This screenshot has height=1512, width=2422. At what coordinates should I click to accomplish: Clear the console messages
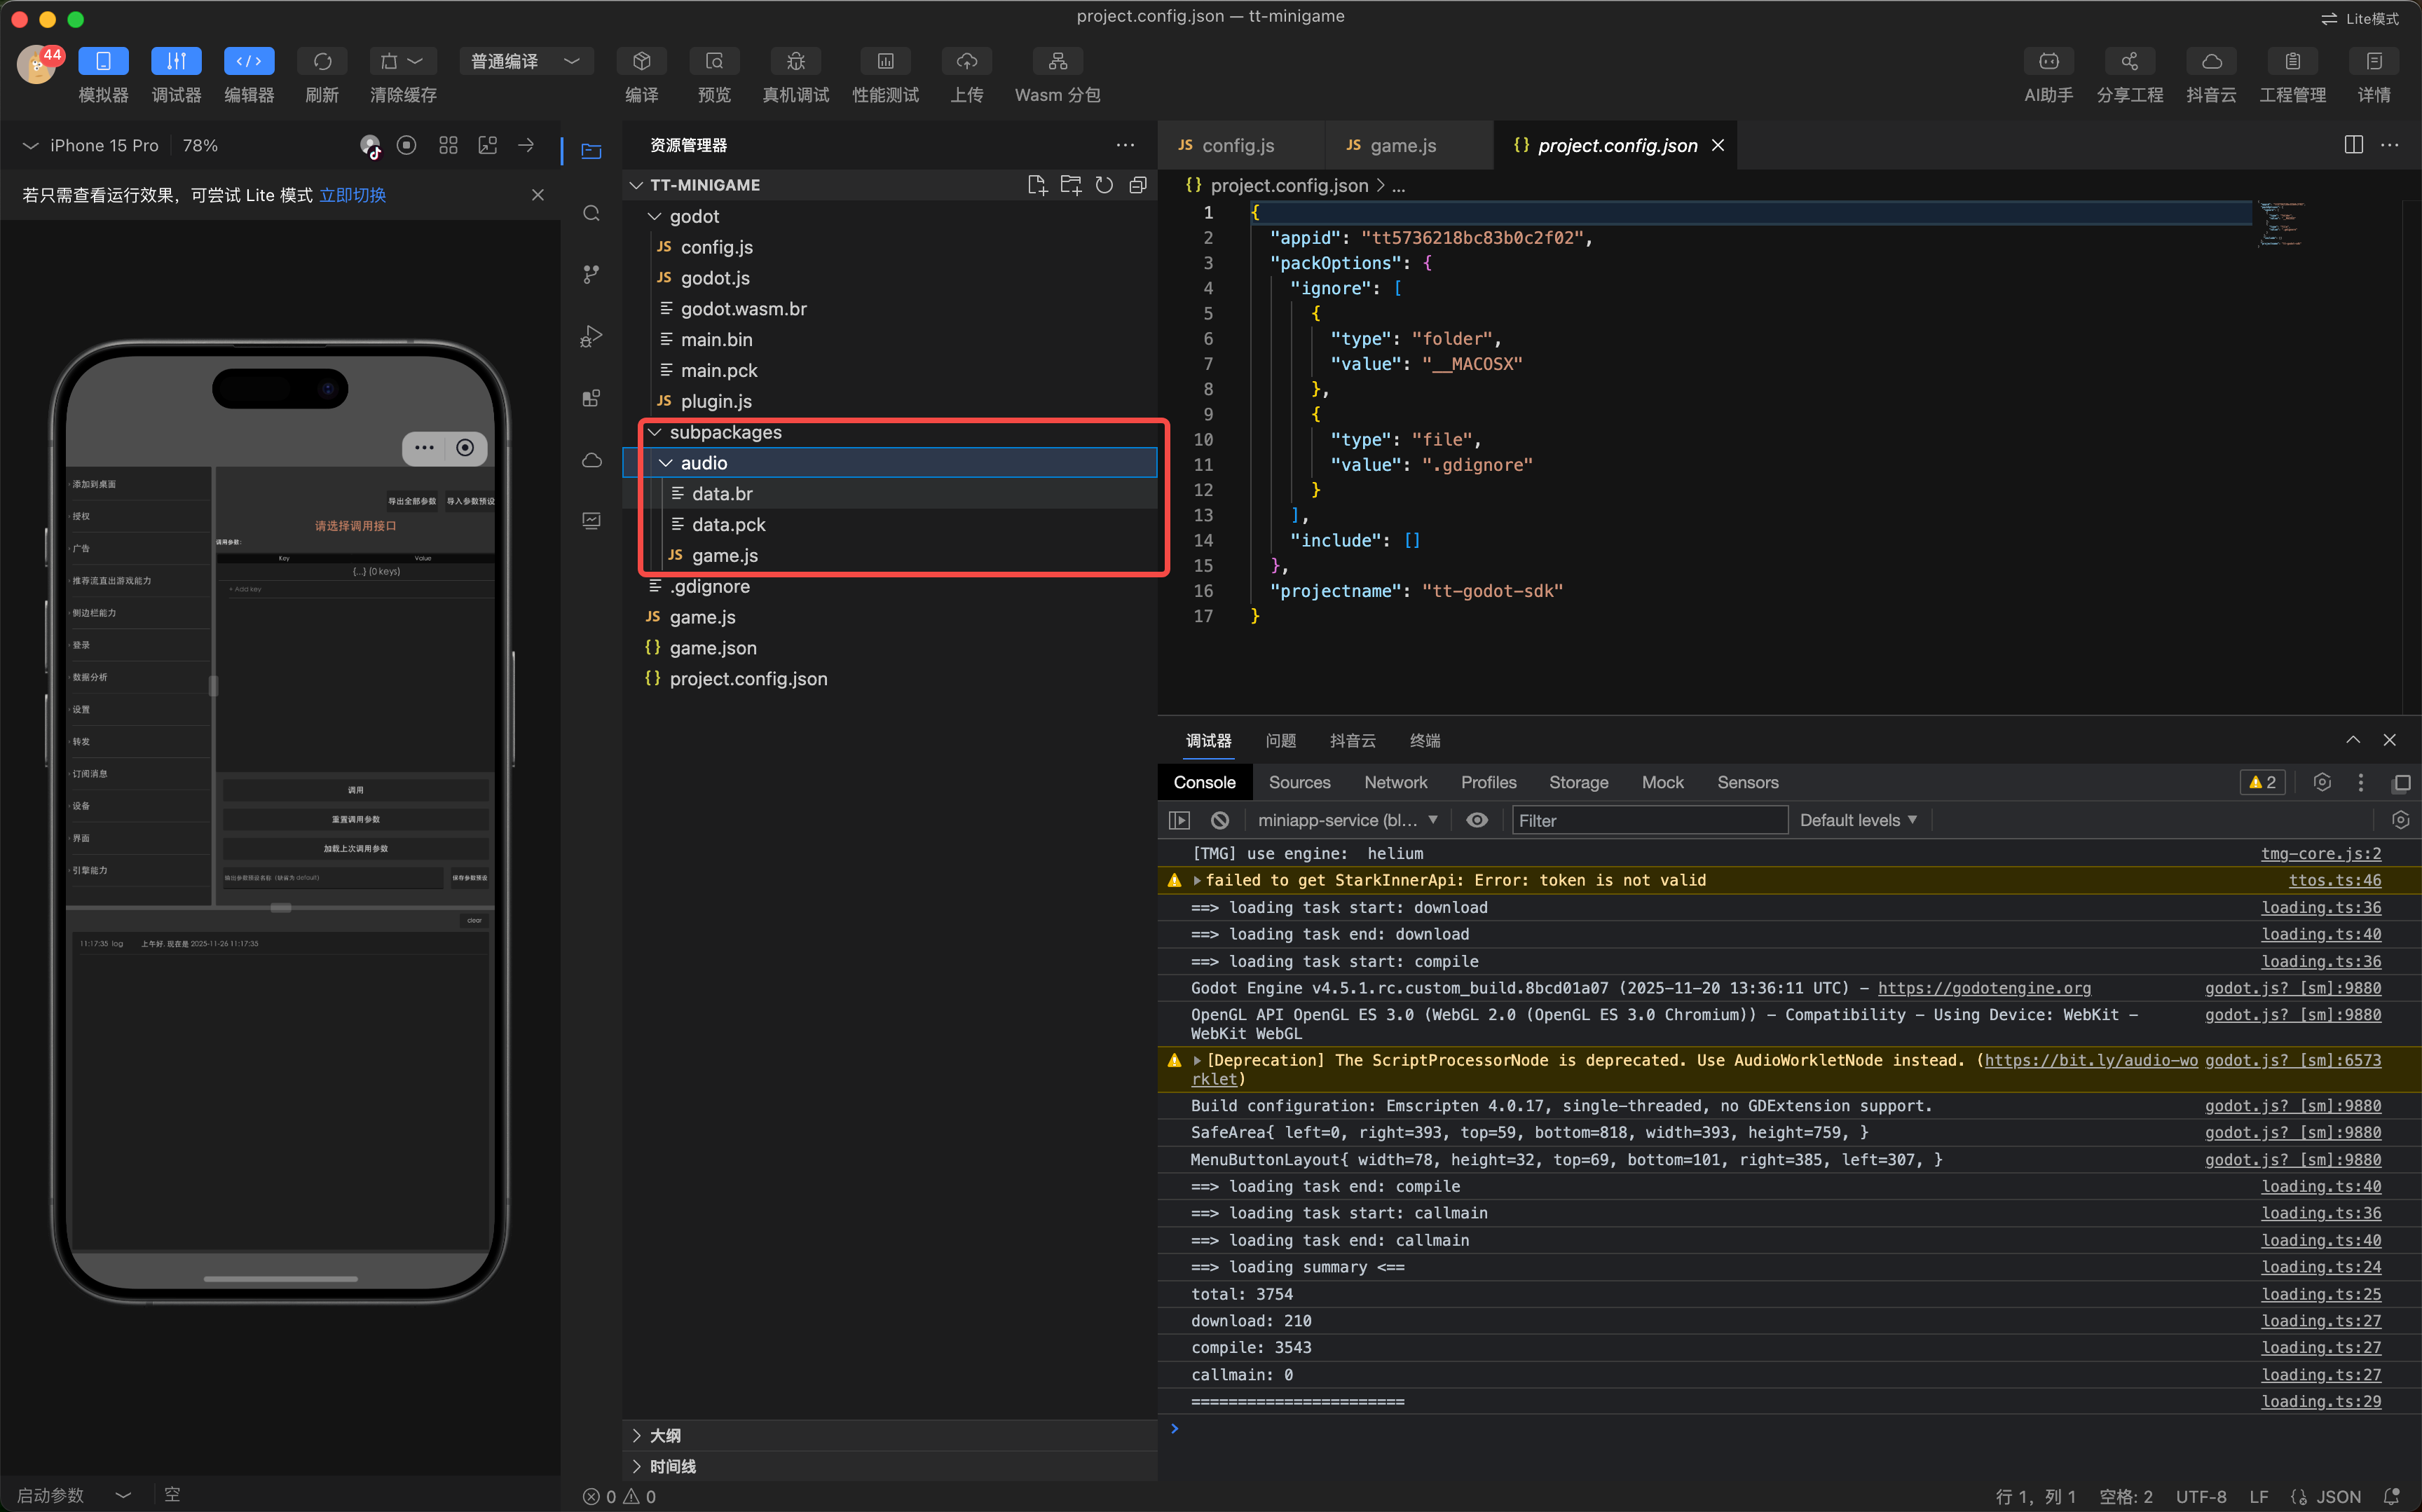click(x=1219, y=820)
